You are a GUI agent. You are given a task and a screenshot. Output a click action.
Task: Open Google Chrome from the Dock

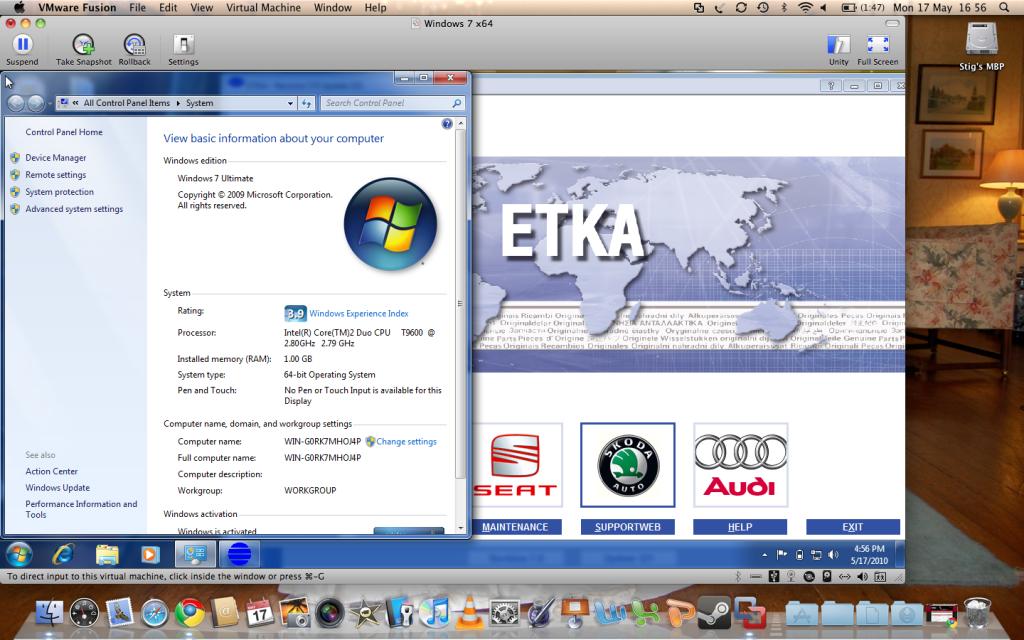(189, 613)
